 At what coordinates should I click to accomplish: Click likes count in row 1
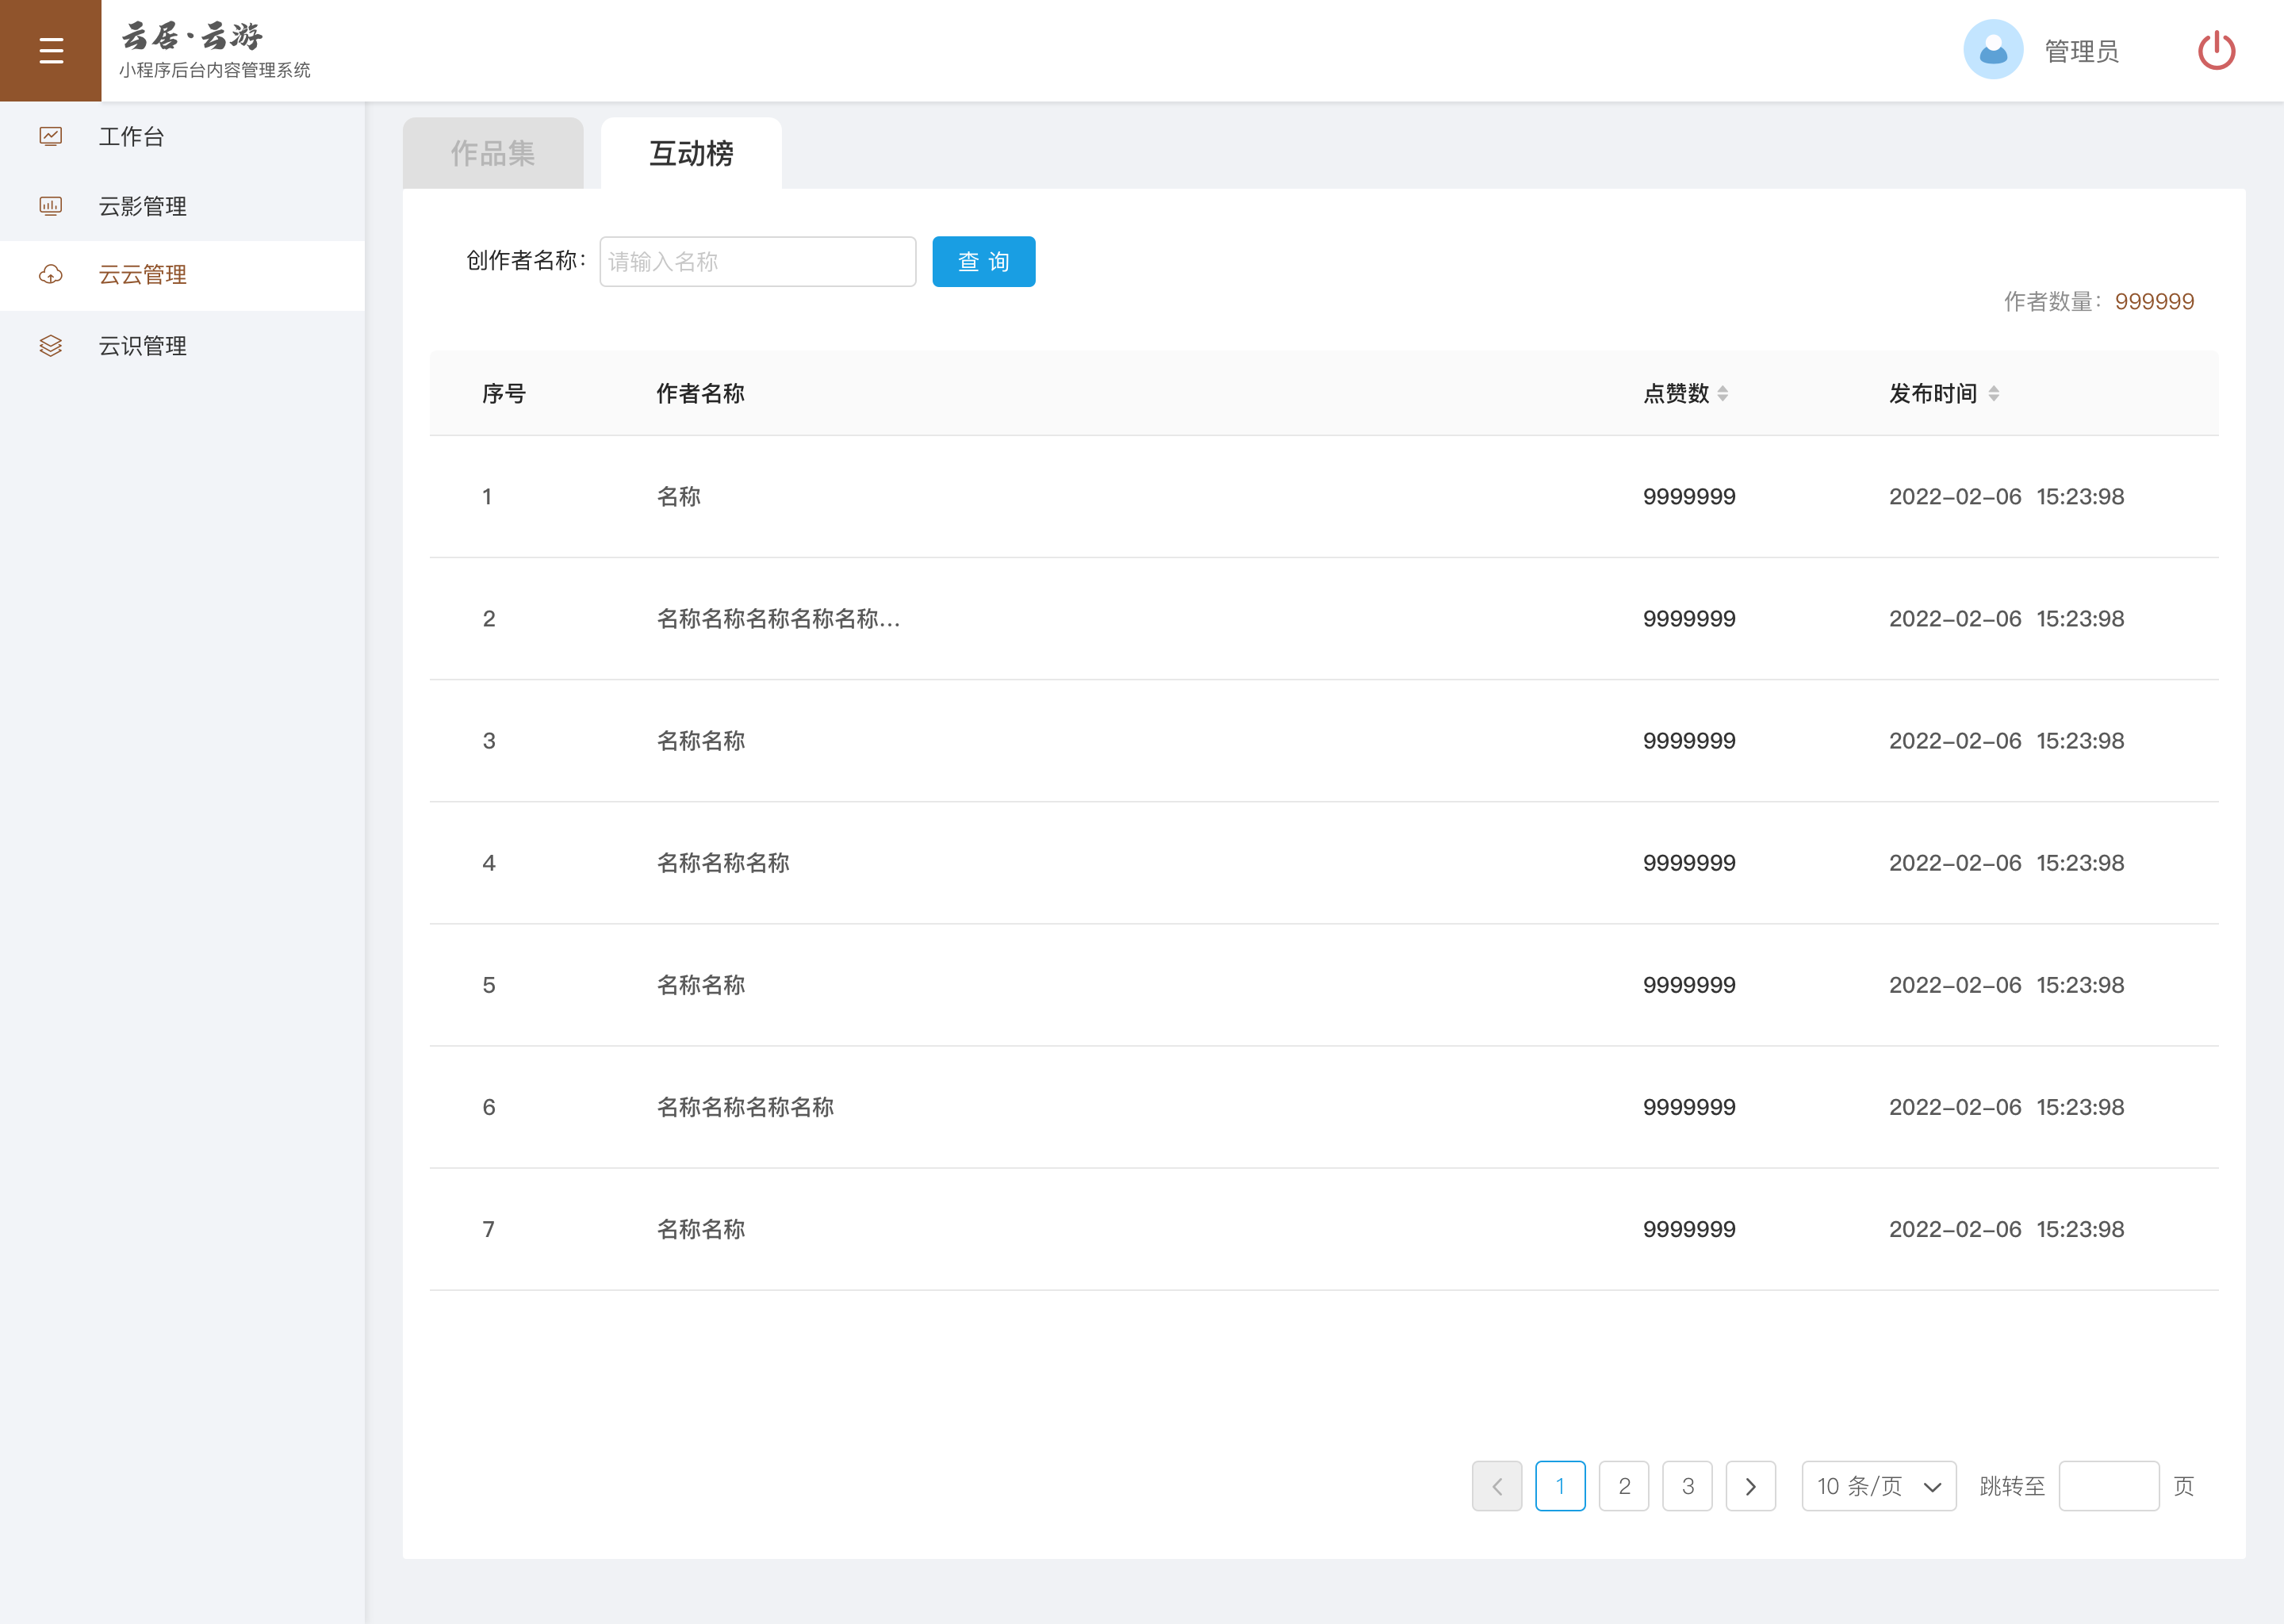pos(1689,497)
